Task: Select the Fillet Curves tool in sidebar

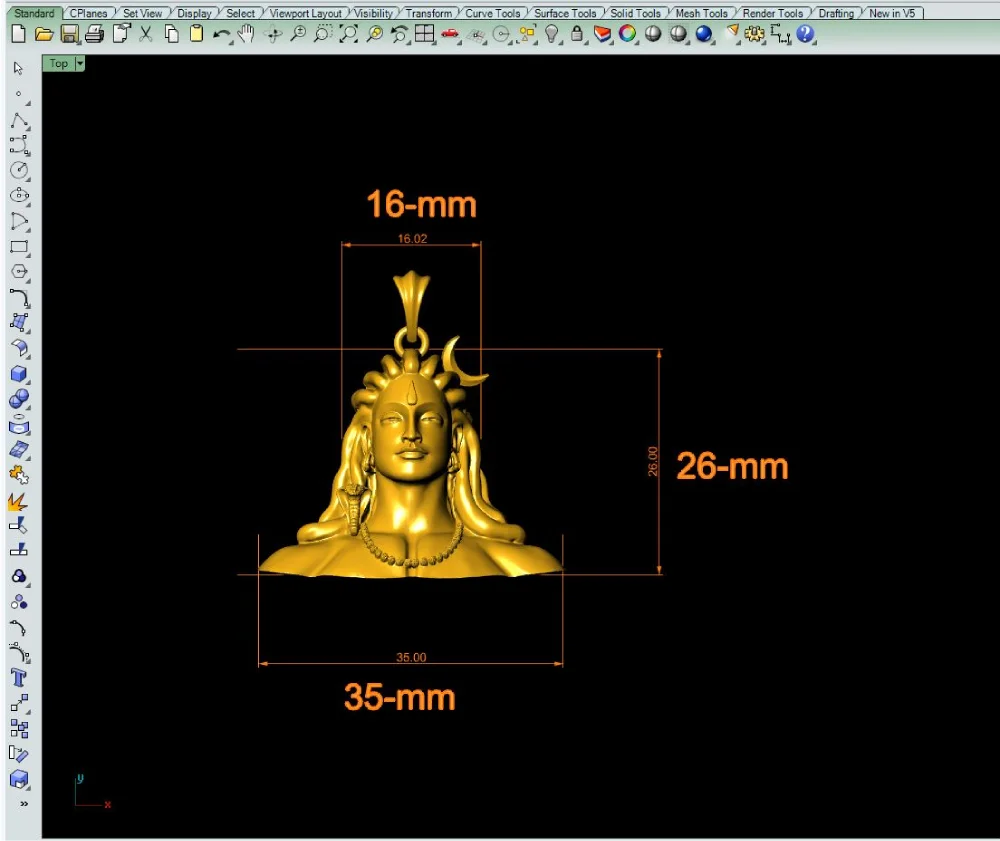Action: 19,297
